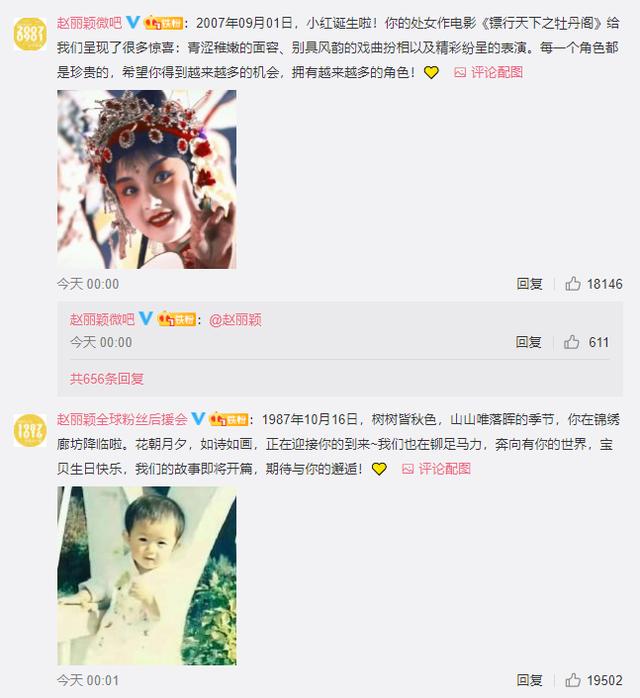
Task: Click the fan badge beside 赵丽颖全球粉丝后援会
Action: pos(229,419)
